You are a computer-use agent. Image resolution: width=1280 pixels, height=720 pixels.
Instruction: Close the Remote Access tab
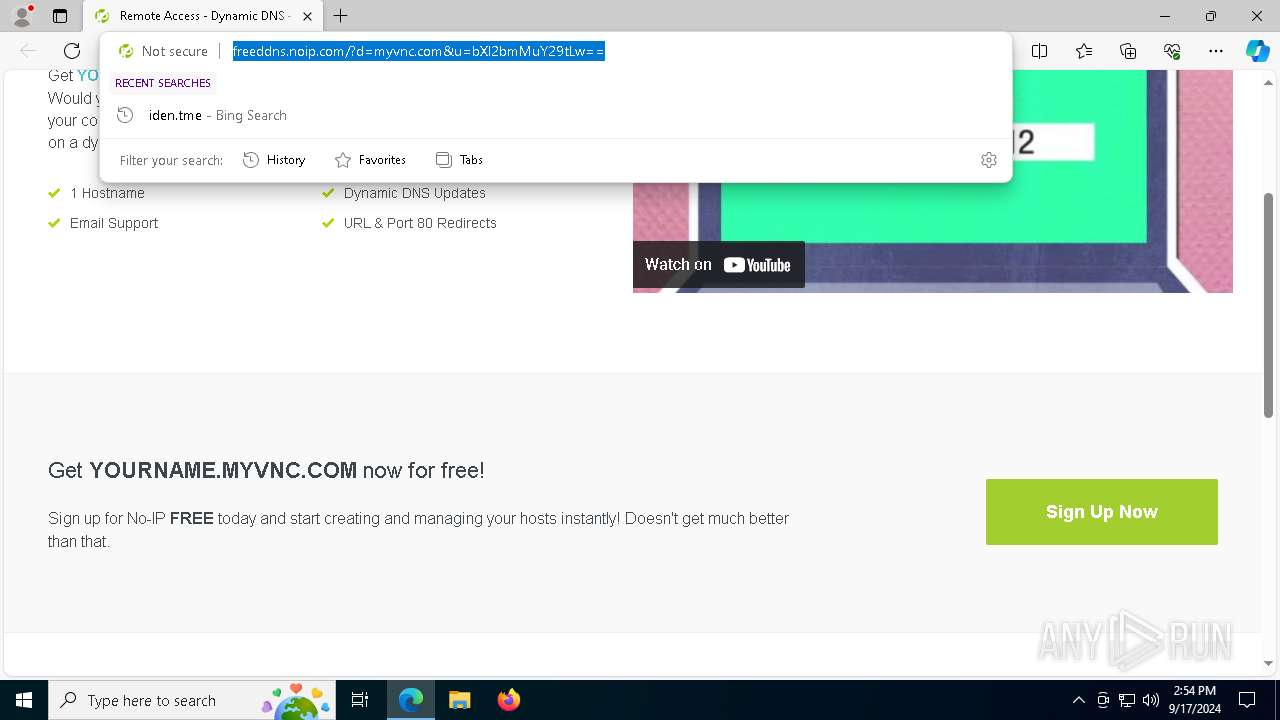point(307,16)
